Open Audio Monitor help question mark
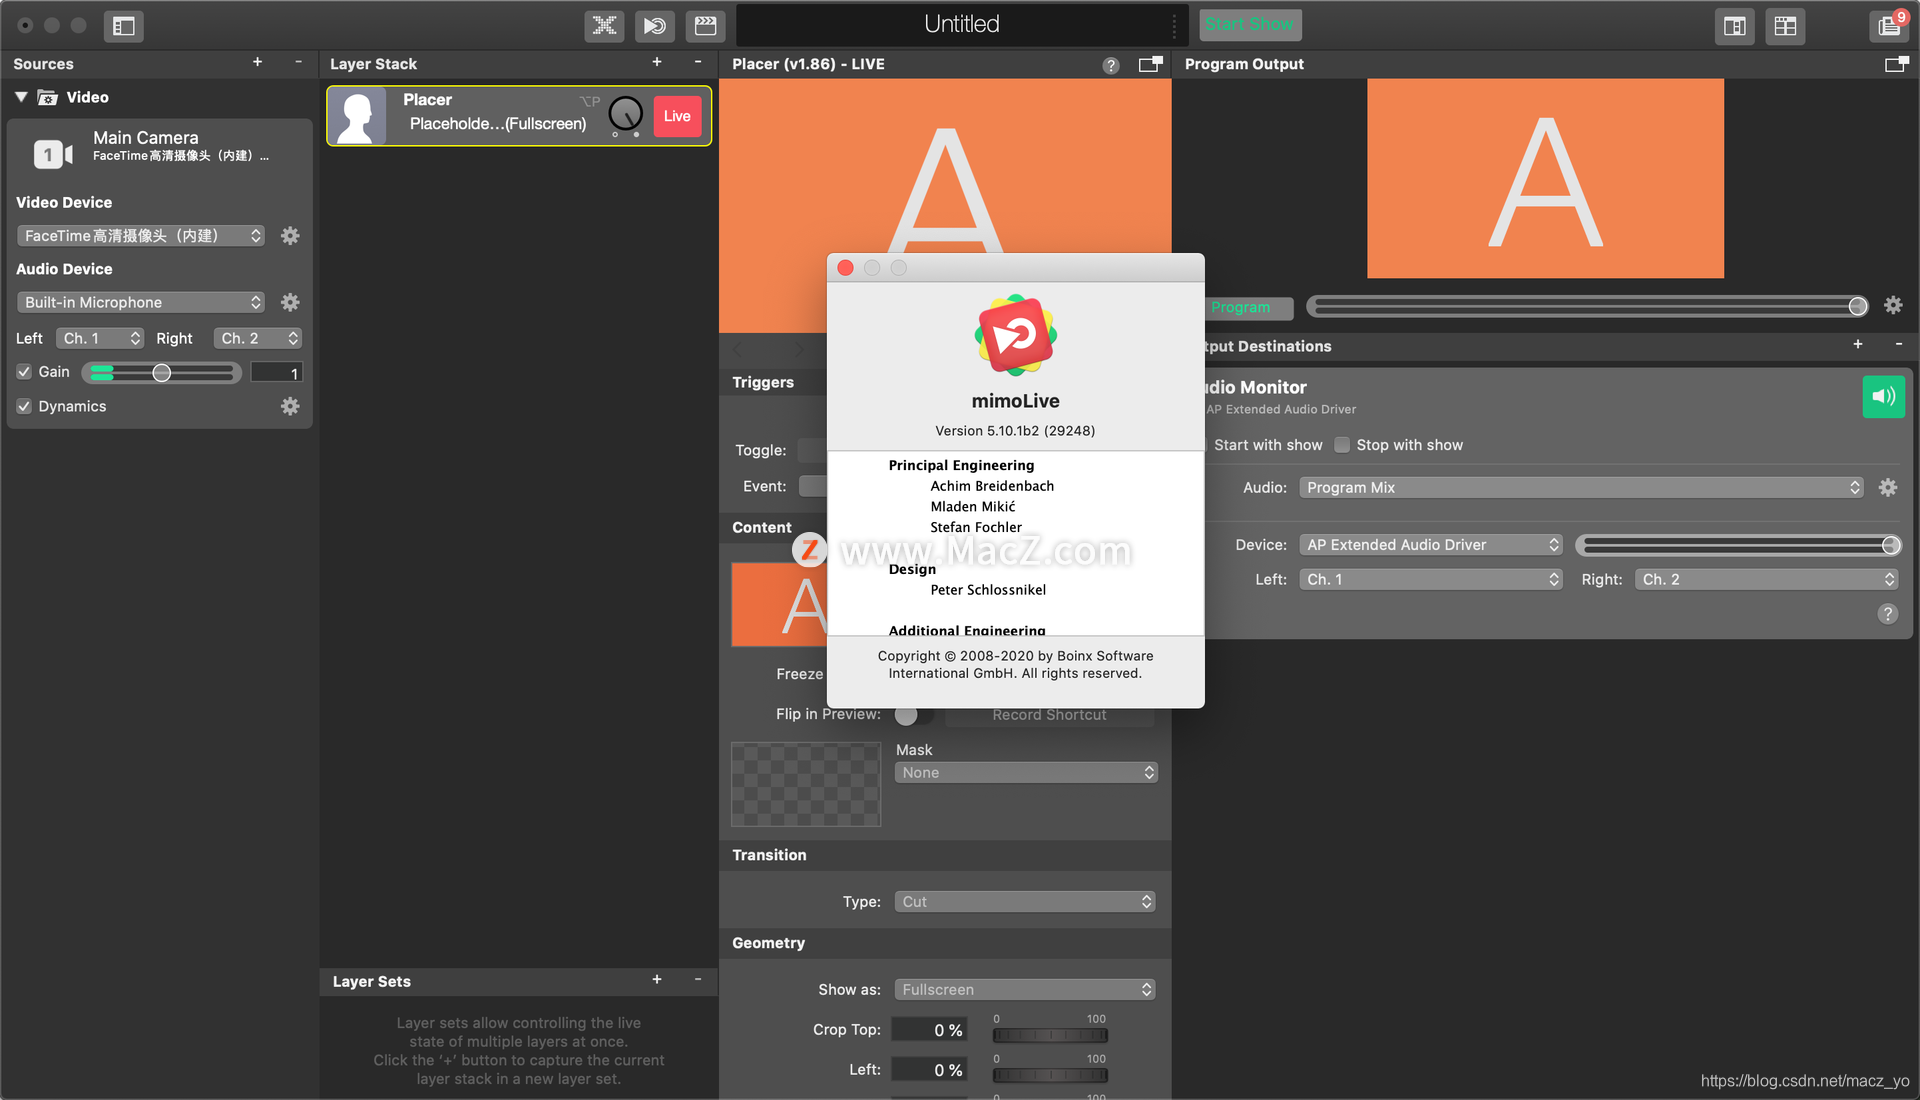 (1888, 614)
